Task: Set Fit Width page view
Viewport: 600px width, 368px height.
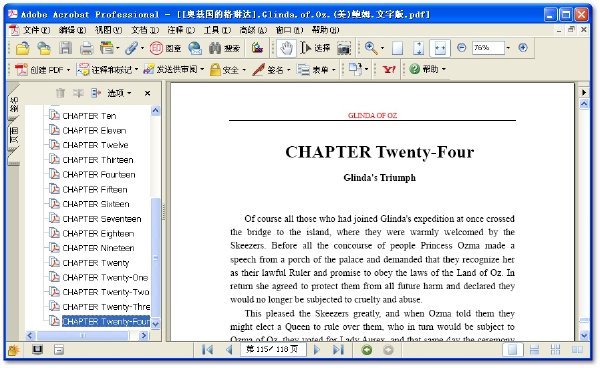Action: coord(440,48)
